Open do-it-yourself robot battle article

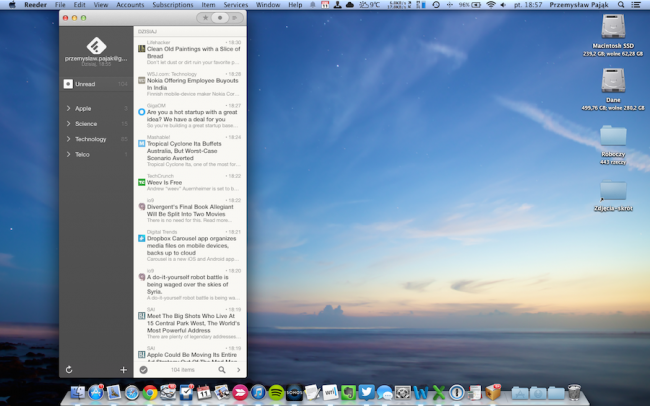tap(190, 284)
